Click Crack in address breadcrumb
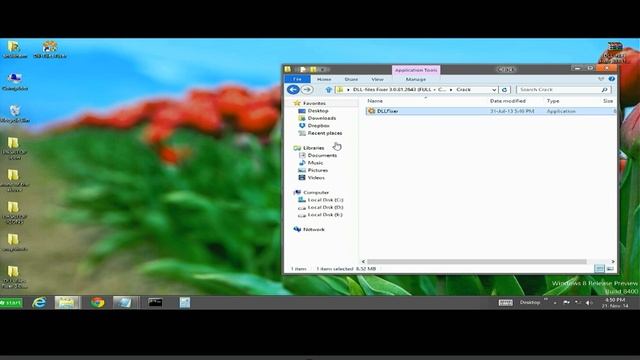The image size is (640, 360). point(463,89)
